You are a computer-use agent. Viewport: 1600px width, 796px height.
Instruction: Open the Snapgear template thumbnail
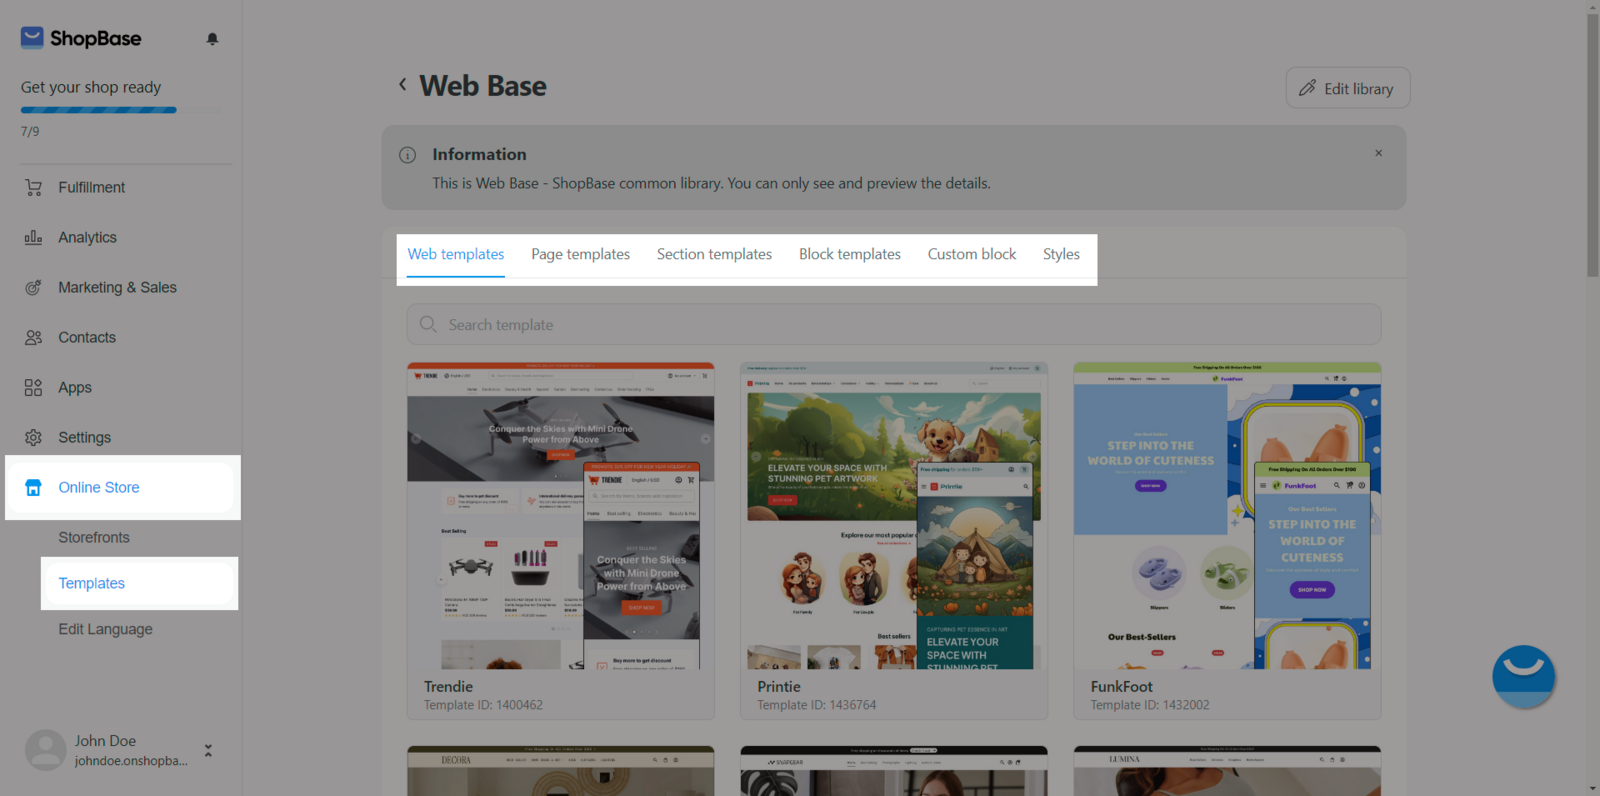[894, 771]
